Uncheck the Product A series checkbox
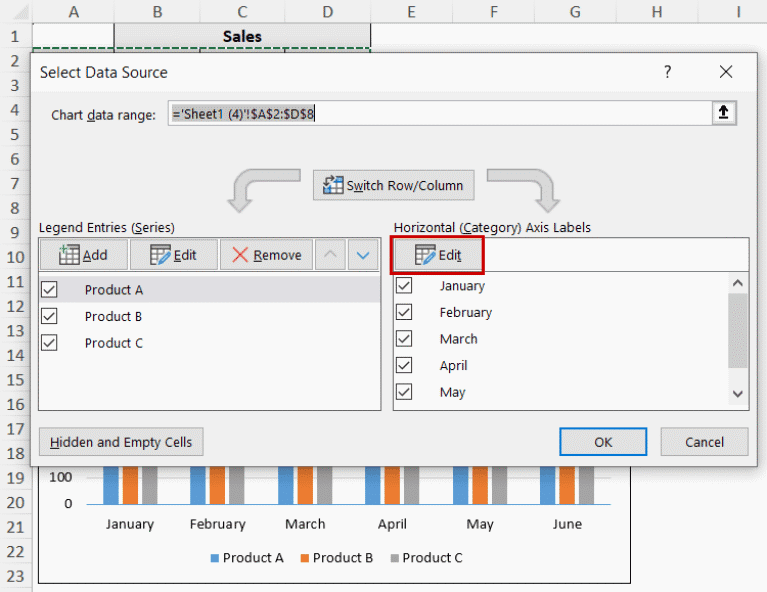The image size is (767, 592). tap(49, 290)
